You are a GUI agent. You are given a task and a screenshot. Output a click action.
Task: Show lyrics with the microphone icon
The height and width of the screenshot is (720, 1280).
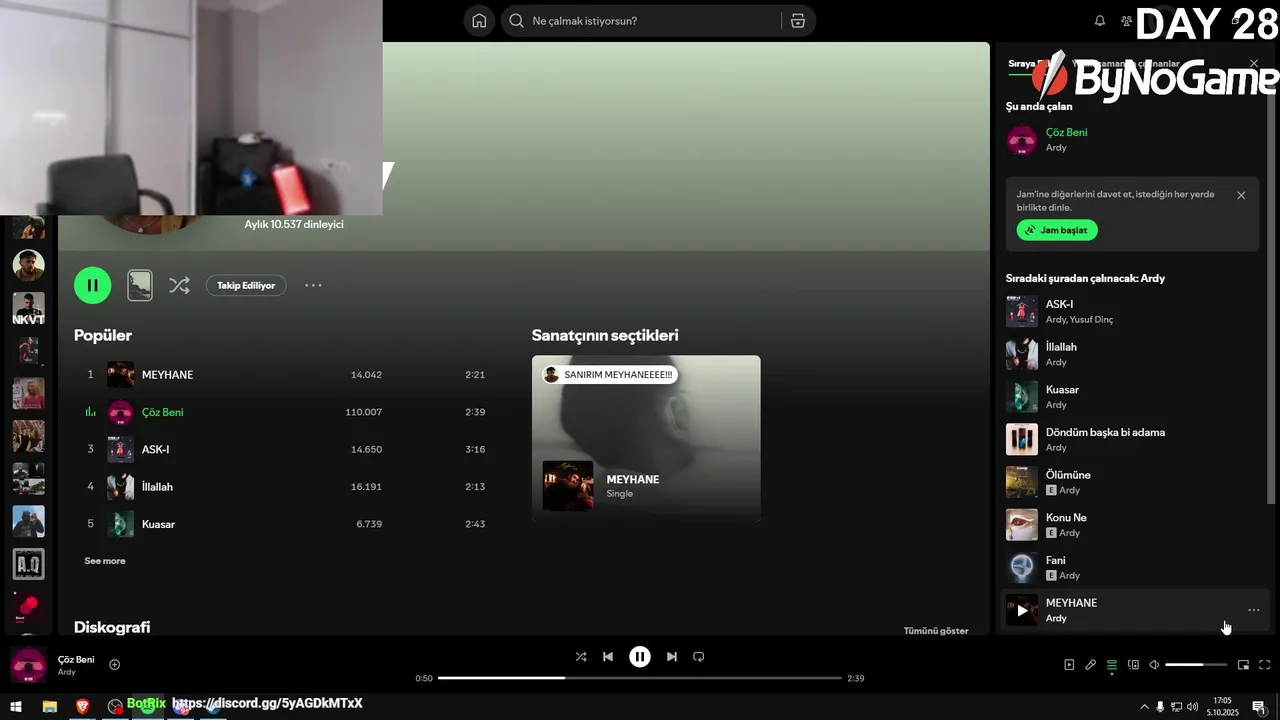click(1091, 665)
